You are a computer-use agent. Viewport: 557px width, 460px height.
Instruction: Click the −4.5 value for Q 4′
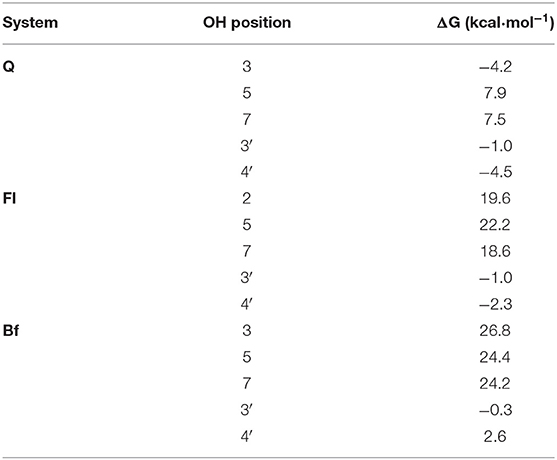496,172
